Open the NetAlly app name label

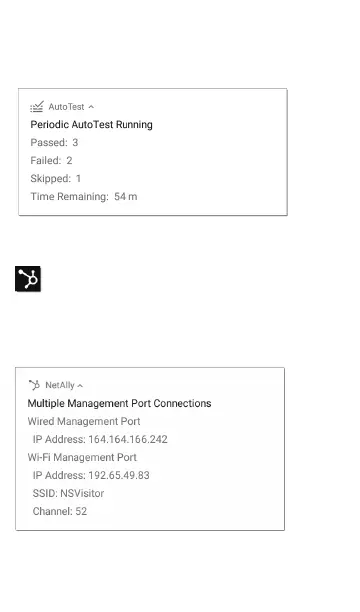coord(60,385)
